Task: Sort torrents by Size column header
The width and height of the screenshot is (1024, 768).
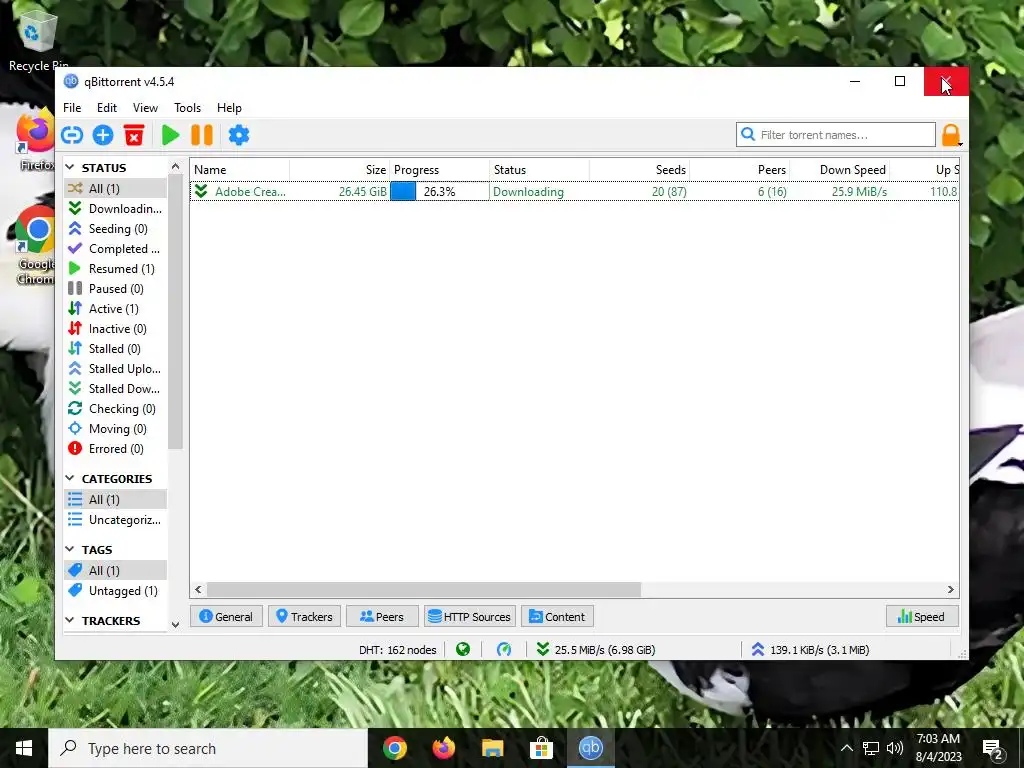Action: click(x=340, y=170)
